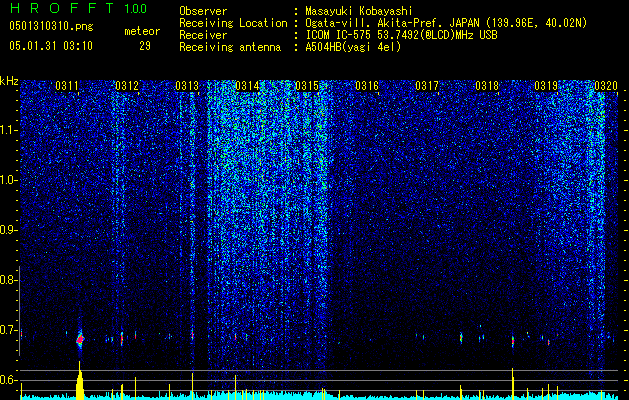Click the Receiving Location label
Image resolution: width=629 pixels, height=400 pixels.
click(x=233, y=23)
